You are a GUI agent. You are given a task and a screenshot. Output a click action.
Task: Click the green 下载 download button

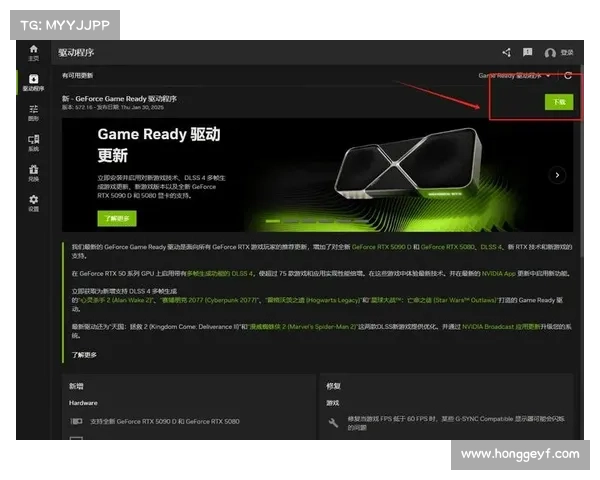pos(559,102)
